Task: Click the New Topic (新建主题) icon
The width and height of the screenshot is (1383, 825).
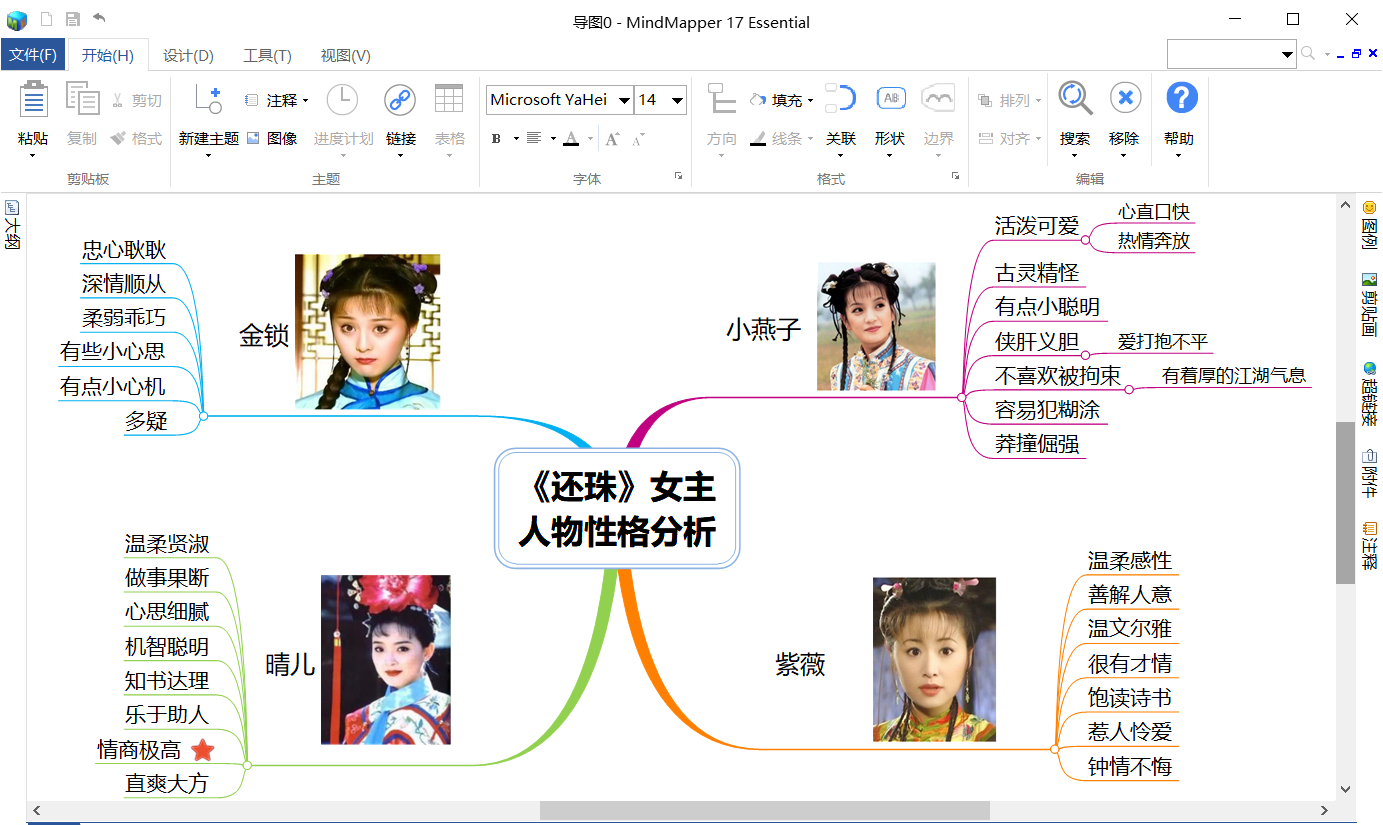Action: click(x=208, y=100)
